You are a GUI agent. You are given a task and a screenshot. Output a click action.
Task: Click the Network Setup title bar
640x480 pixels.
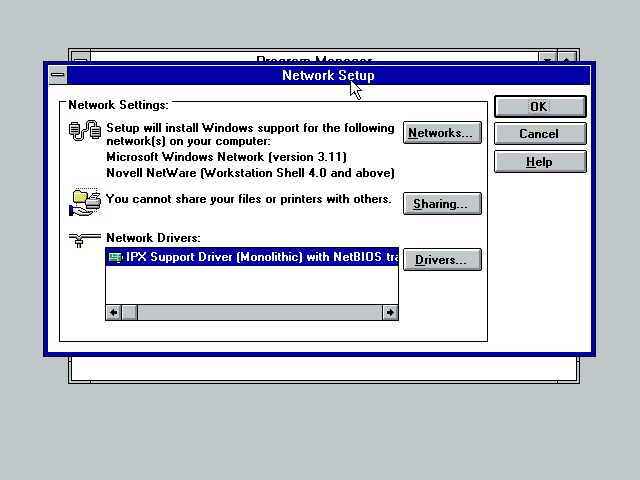pos(329,75)
